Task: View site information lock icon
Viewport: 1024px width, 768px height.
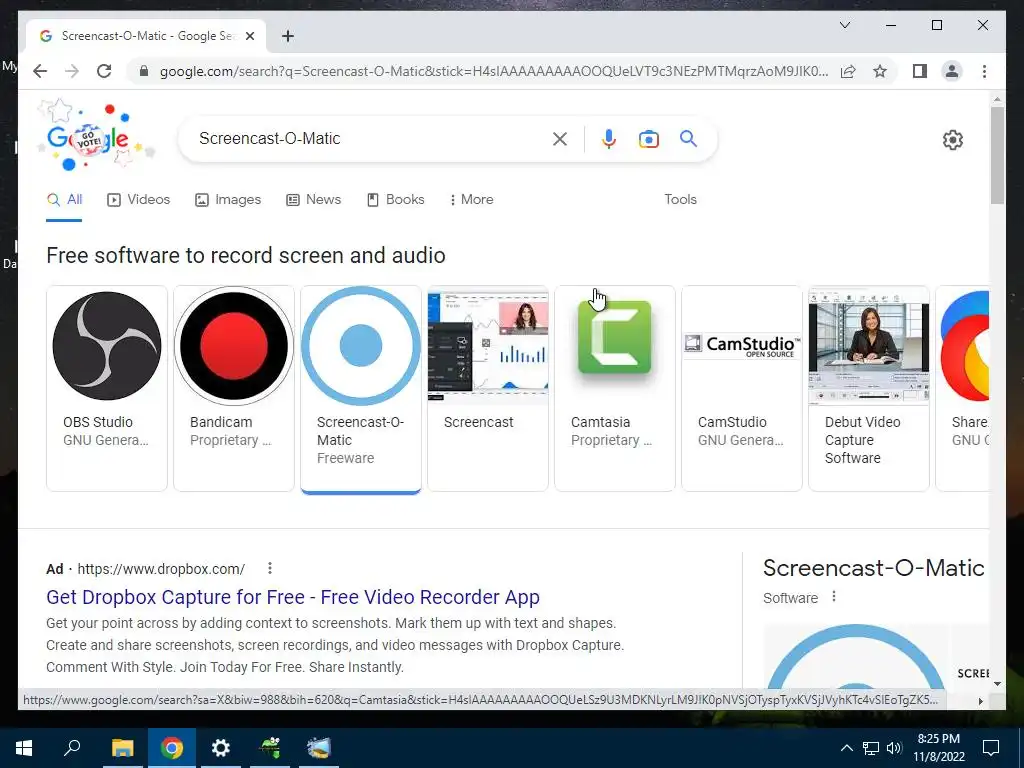Action: click(x=144, y=71)
